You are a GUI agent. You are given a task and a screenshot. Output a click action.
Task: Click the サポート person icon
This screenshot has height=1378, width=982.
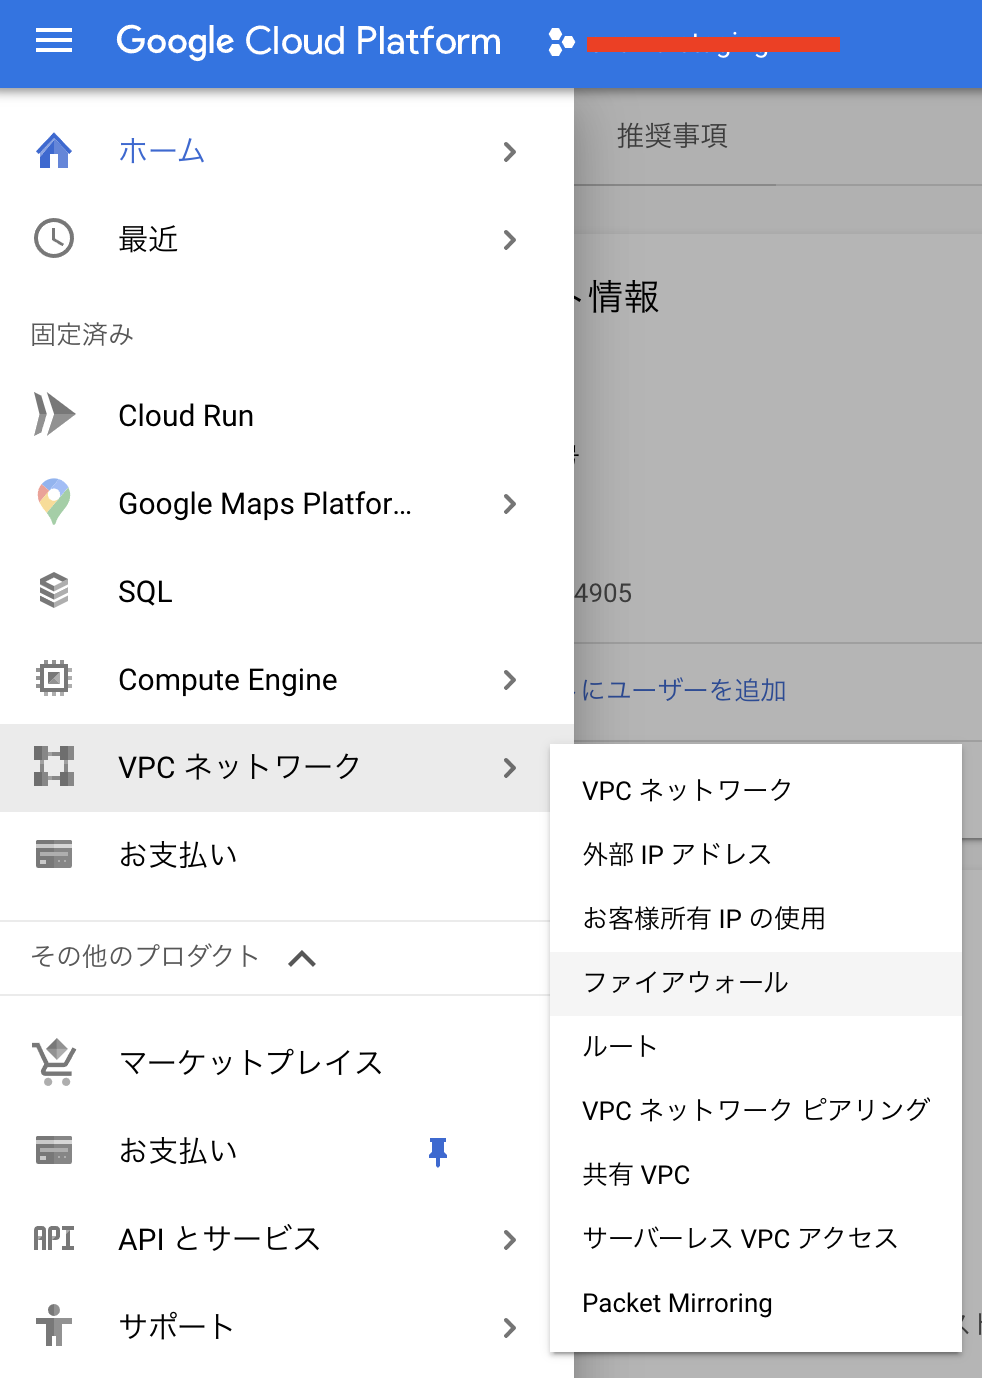click(x=54, y=1326)
